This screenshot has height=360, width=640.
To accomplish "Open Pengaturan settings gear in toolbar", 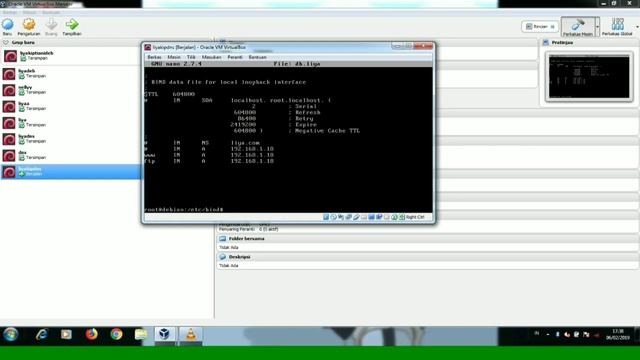I will coord(29,25).
